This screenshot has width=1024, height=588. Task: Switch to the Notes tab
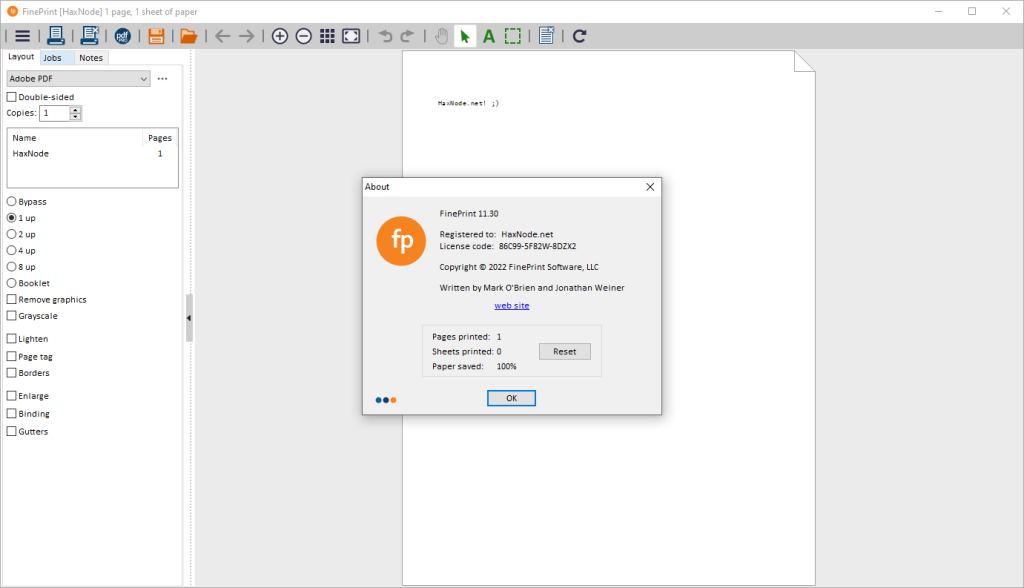91,57
